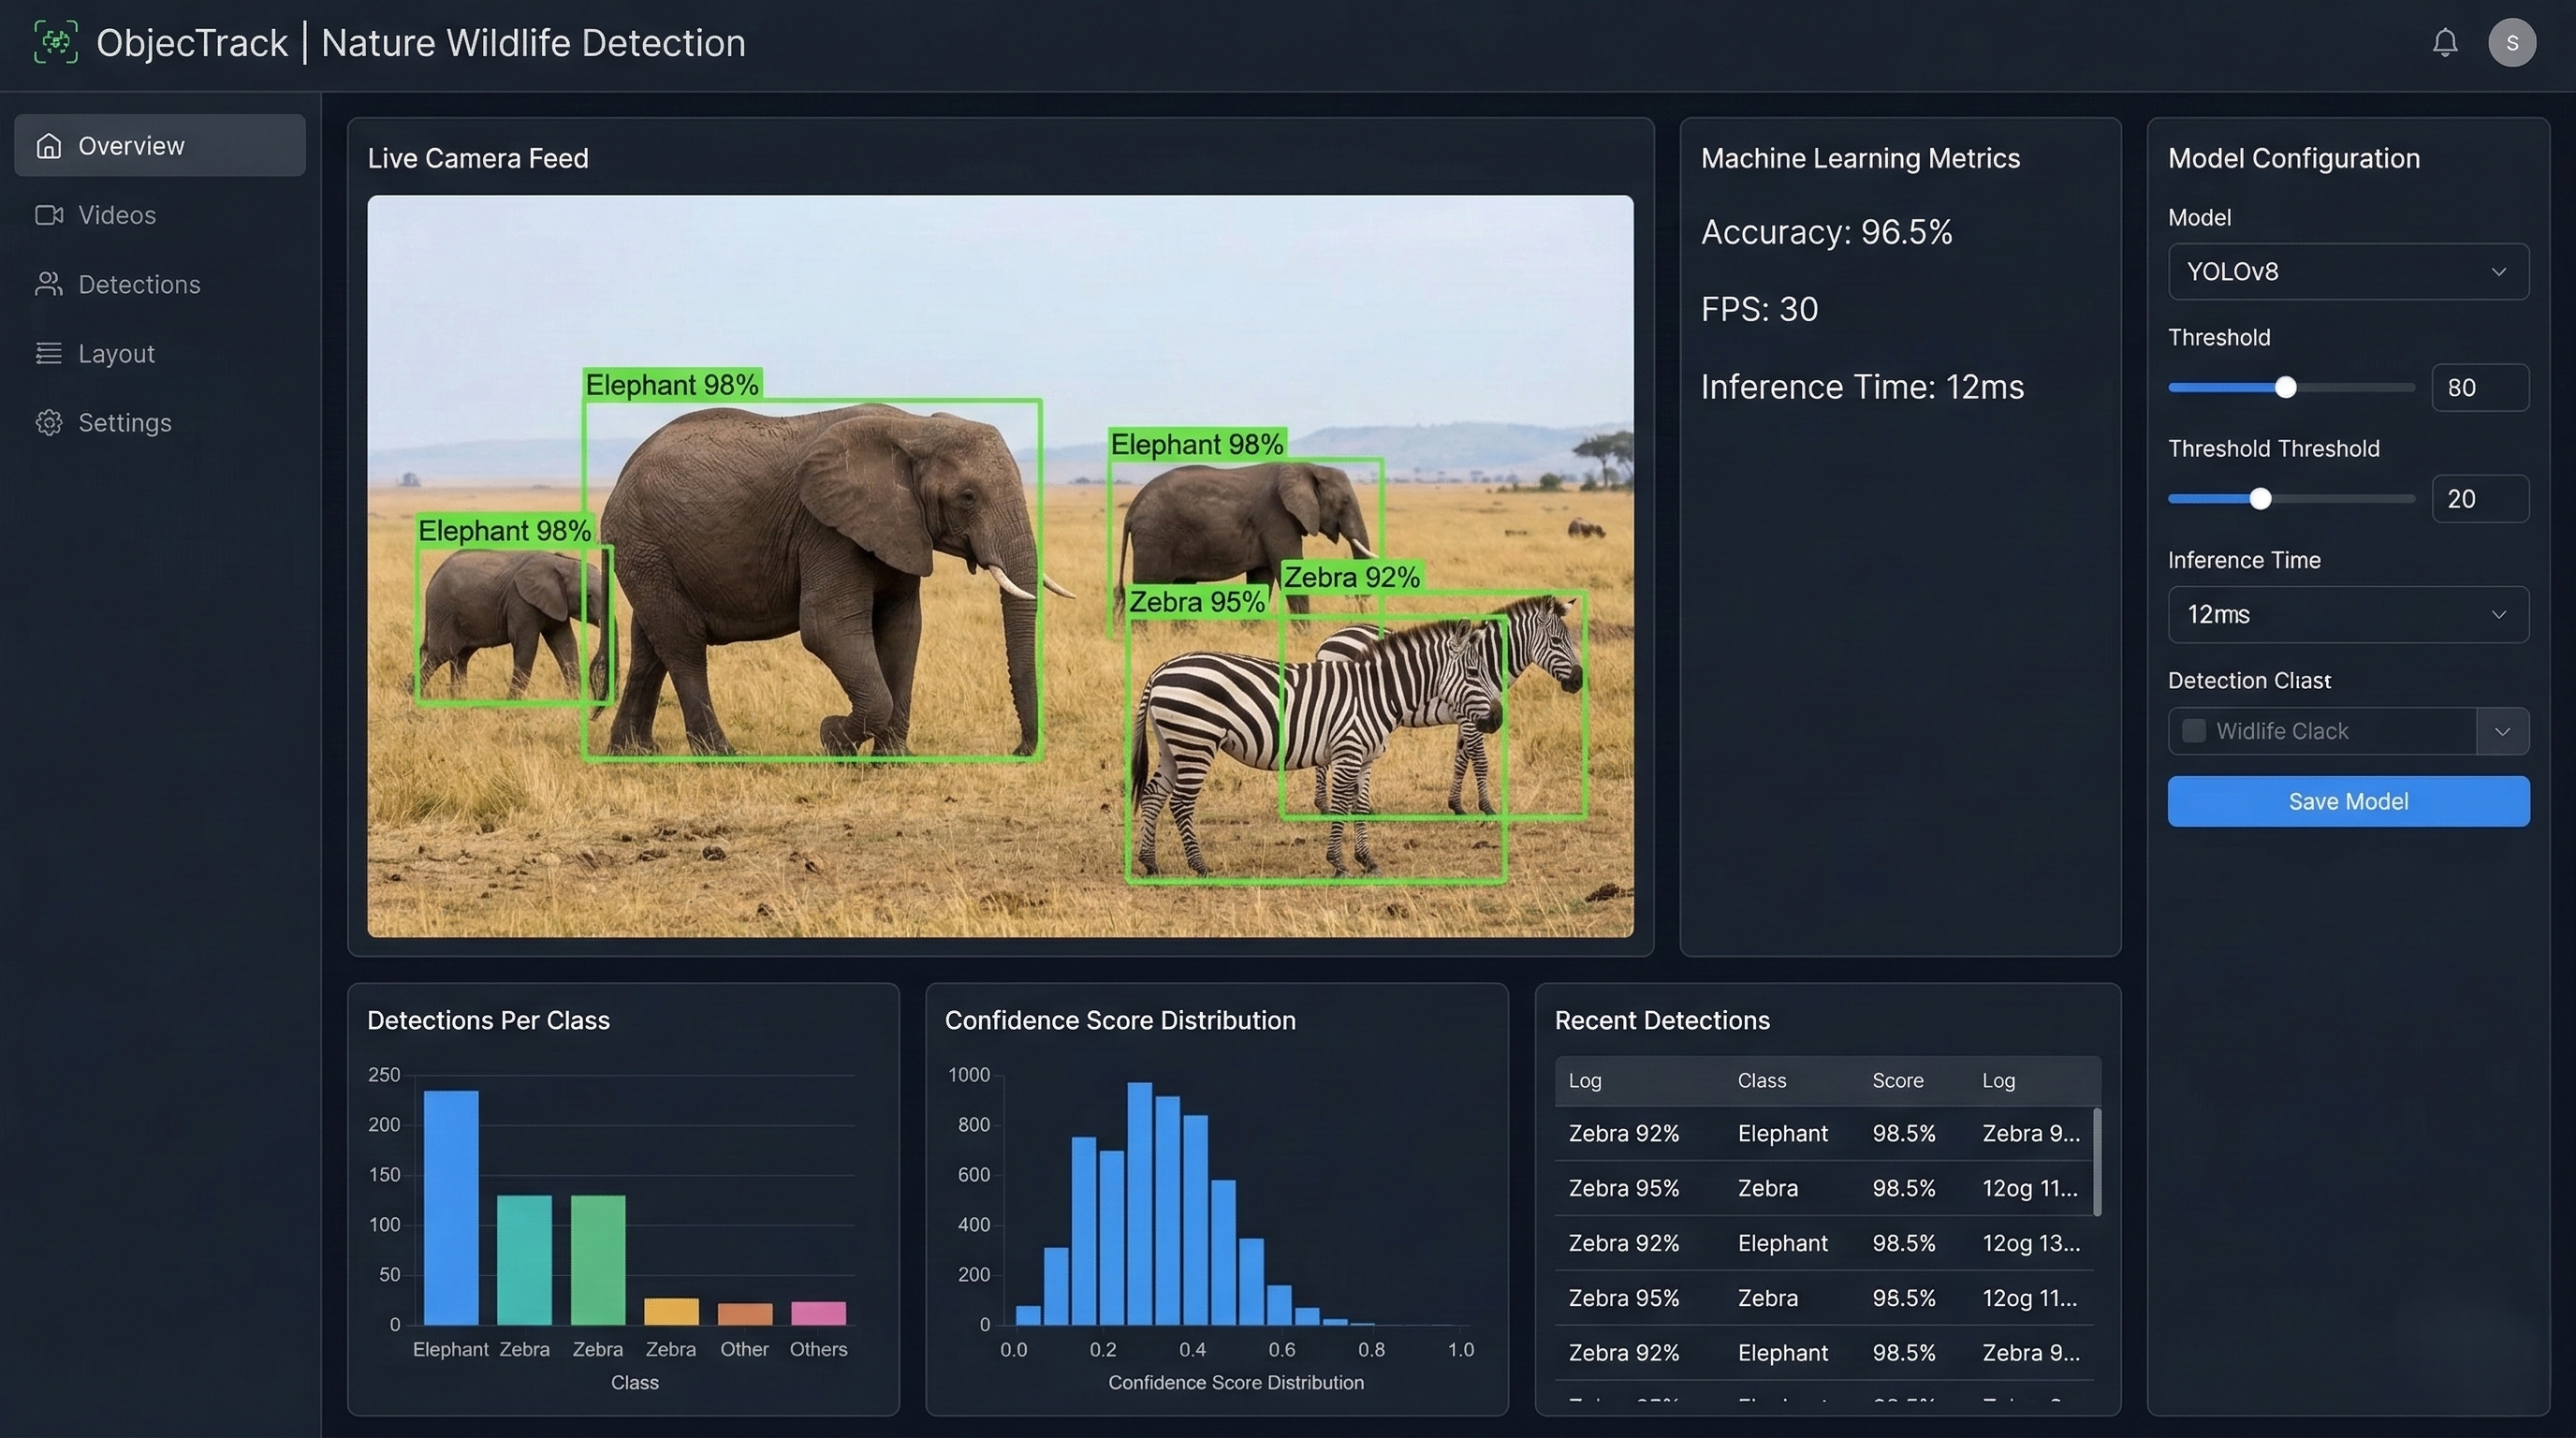The width and height of the screenshot is (2576, 1438).
Task: Open notifications bell icon
Action: point(2444,42)
